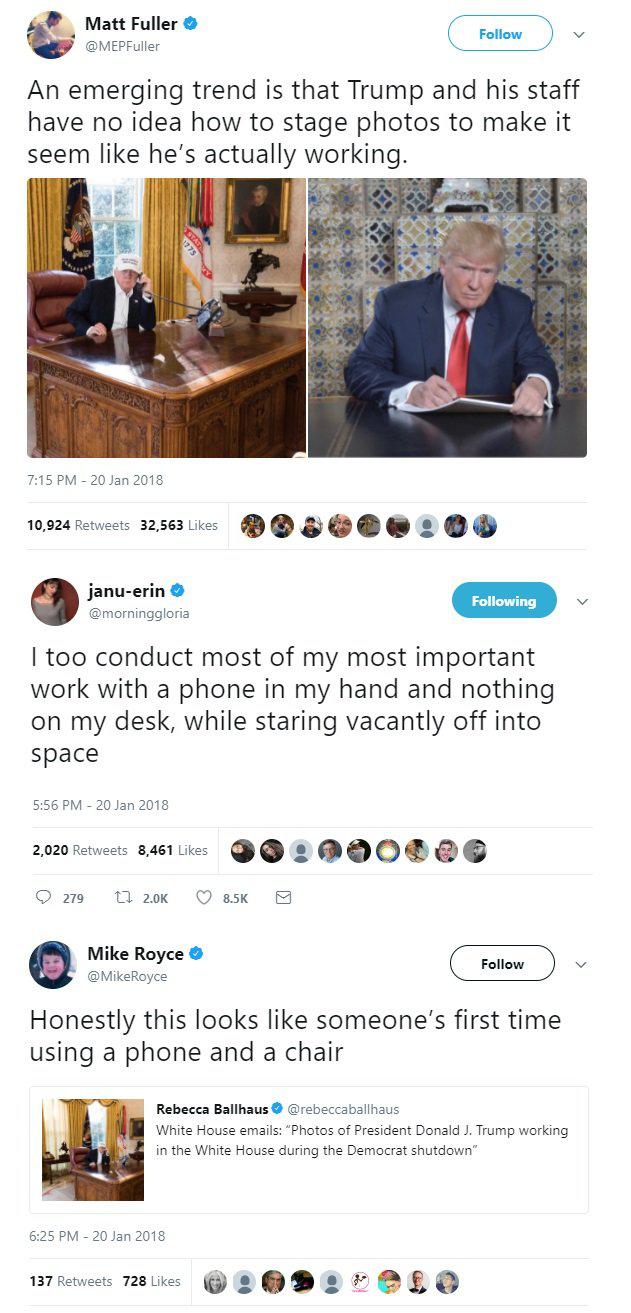The height and width of the screenshot is (1313, 631).
Task: Like janu-erin's tweet via the heart icon
Action: [x=204, y=898]
